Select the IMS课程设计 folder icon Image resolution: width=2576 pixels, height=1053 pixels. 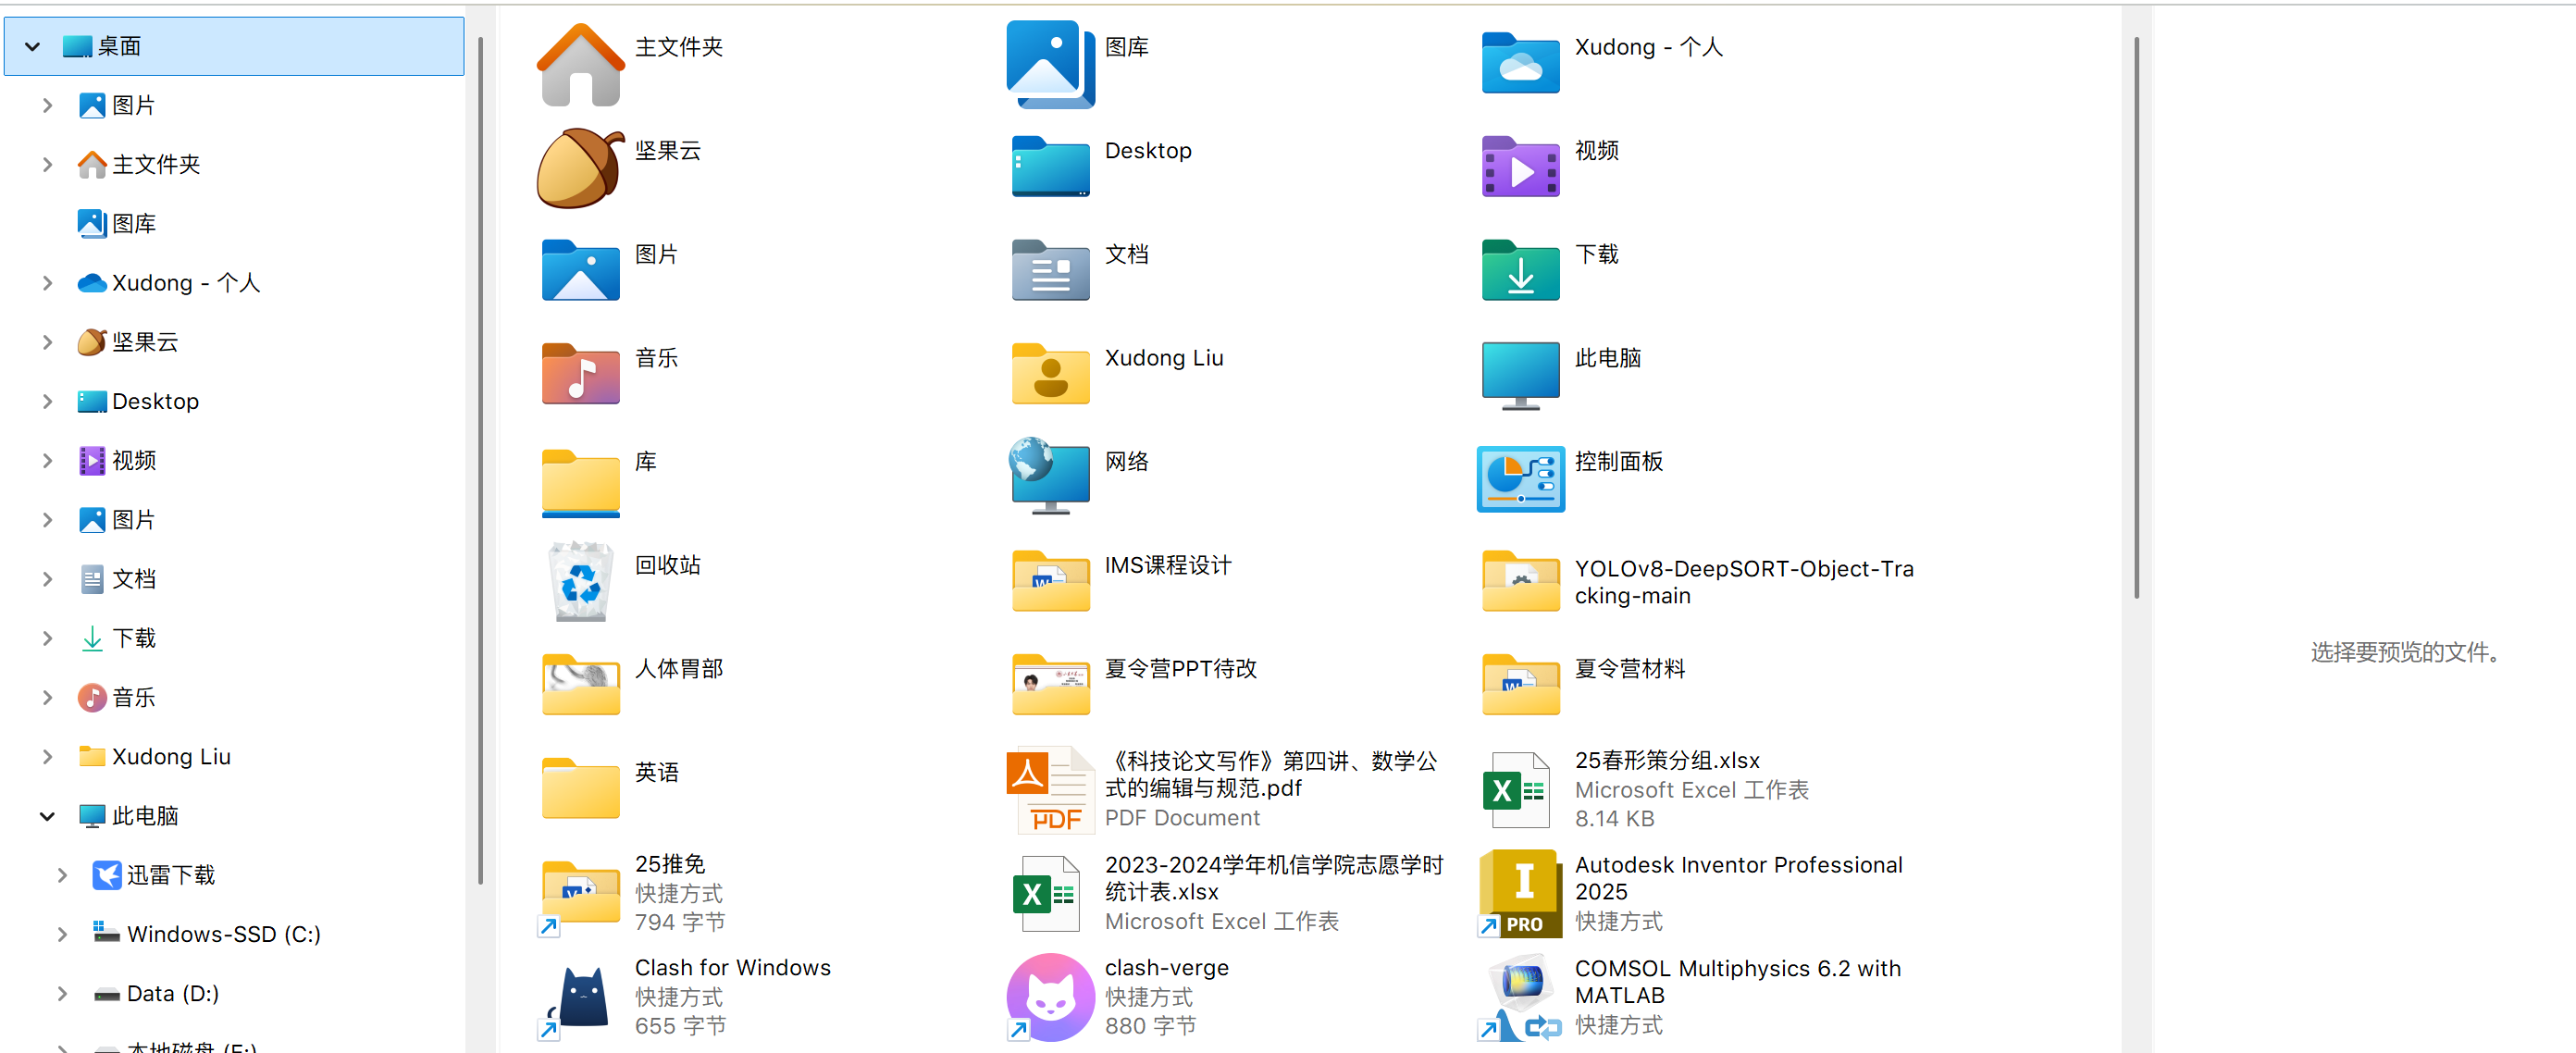[1050, 581]
